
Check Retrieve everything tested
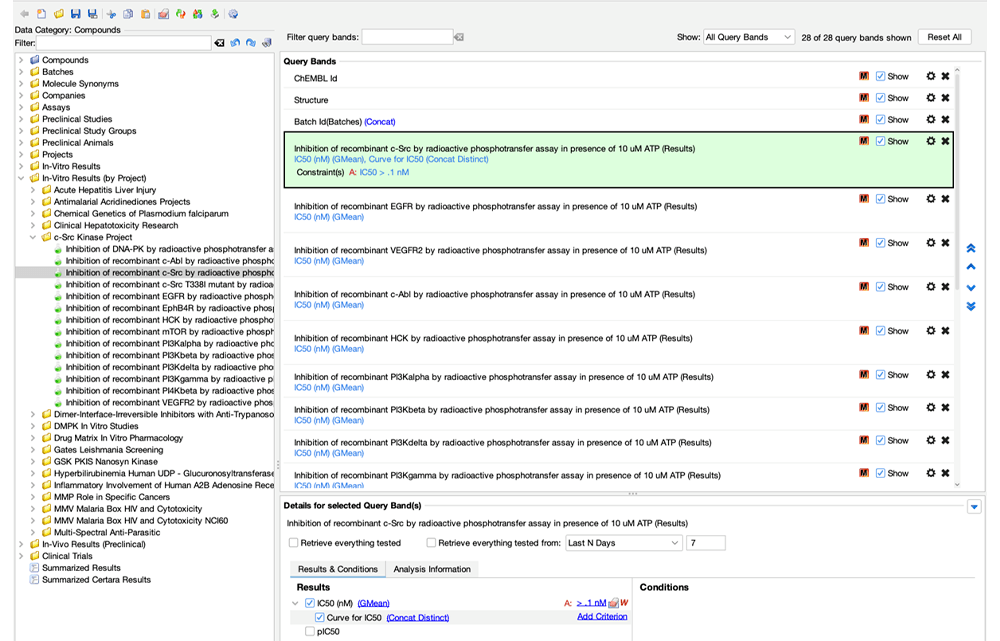point(293,543)
